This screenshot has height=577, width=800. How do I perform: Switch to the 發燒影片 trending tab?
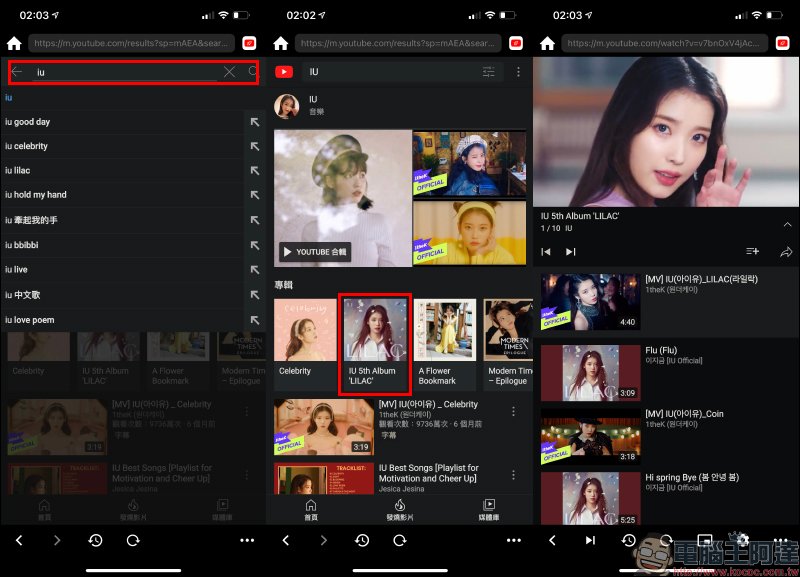point(399,509)
